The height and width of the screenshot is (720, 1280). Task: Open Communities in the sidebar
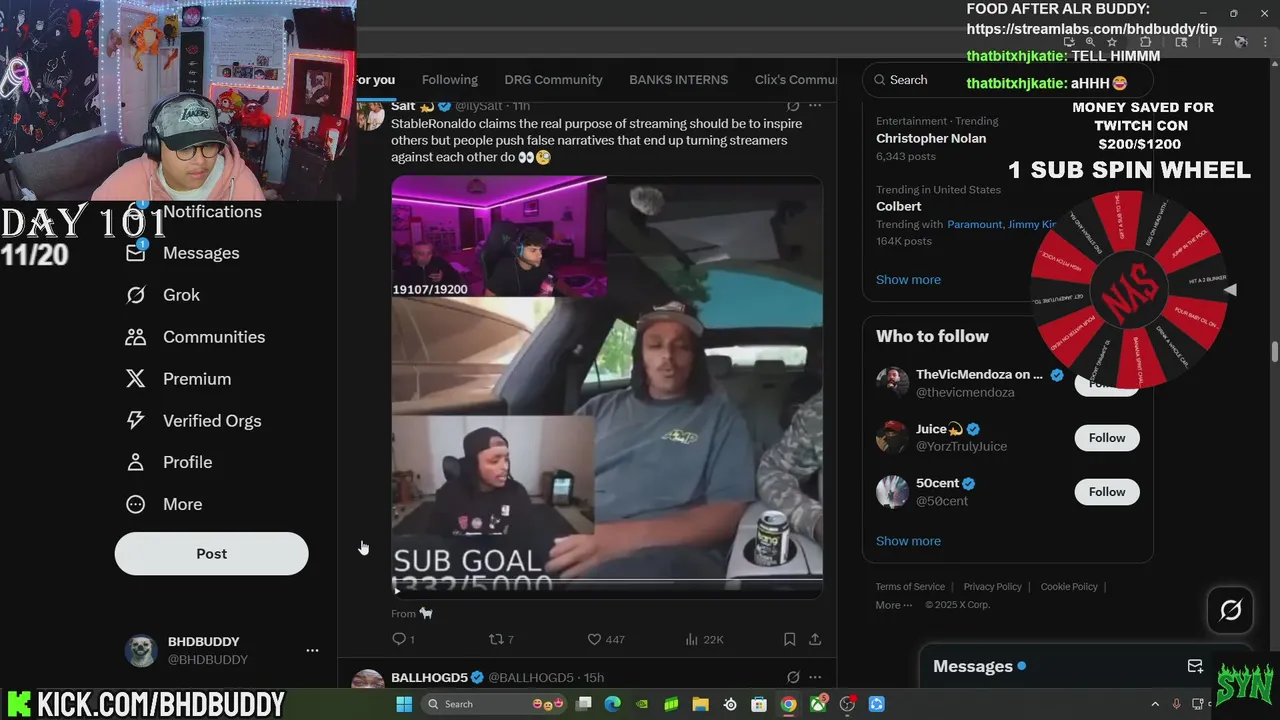click(x=195, y=337)
